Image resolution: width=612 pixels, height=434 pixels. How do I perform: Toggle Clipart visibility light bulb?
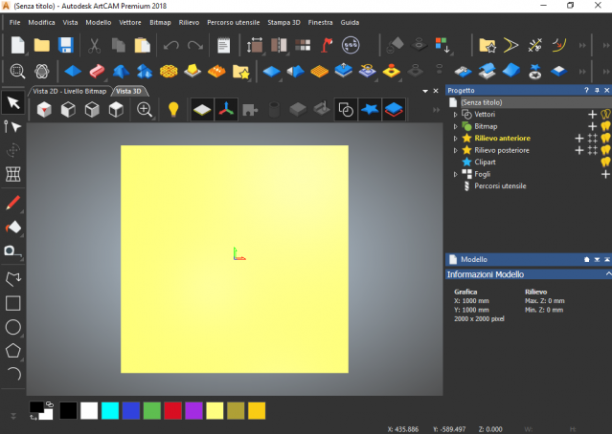pos(605,162)
